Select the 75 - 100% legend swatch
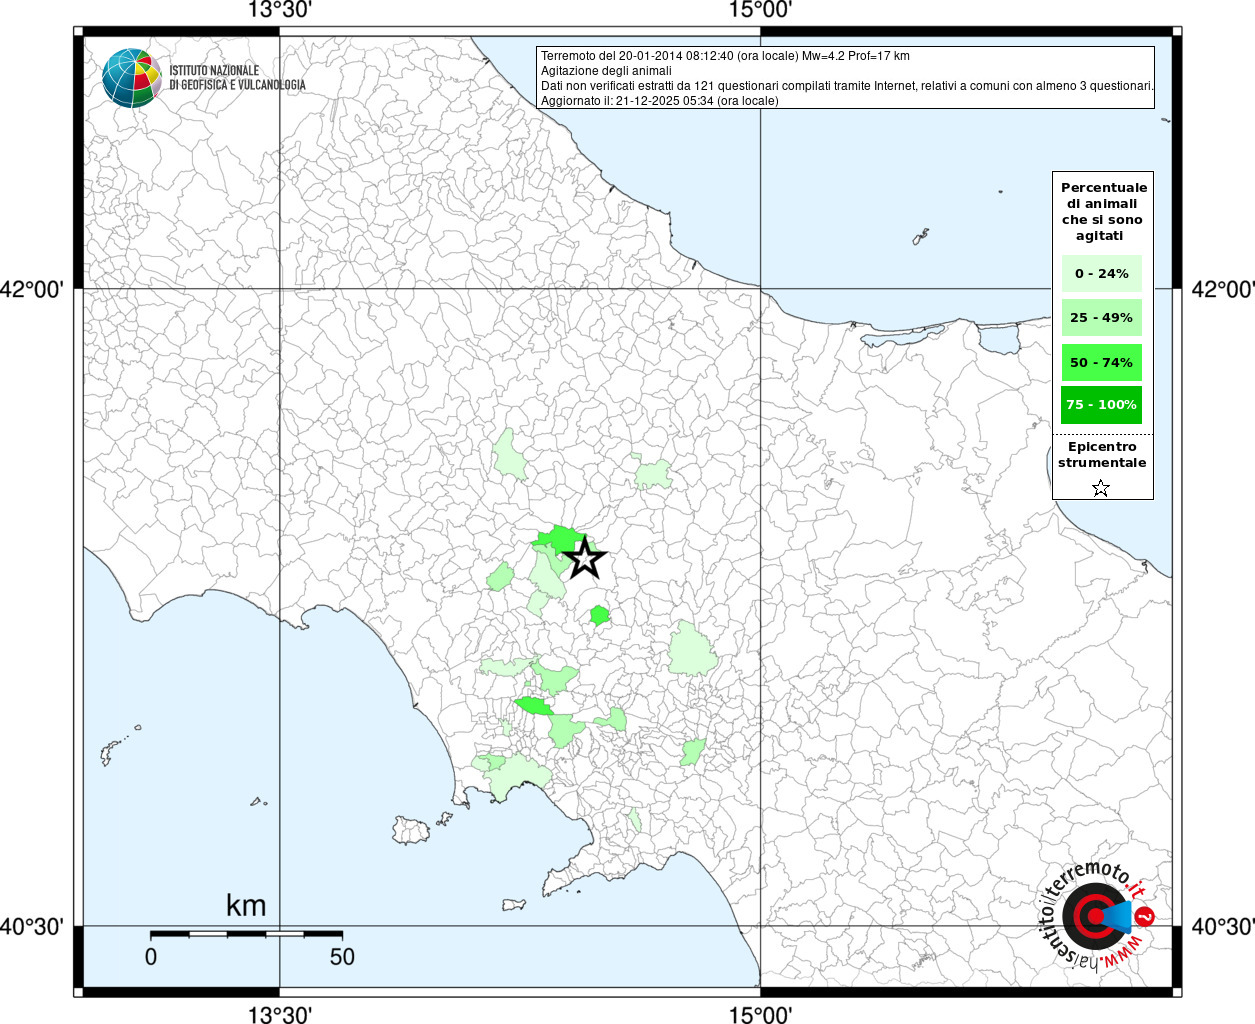Image resolution: width=1255 pixels, height=1024 pixels. [1101, 405]
